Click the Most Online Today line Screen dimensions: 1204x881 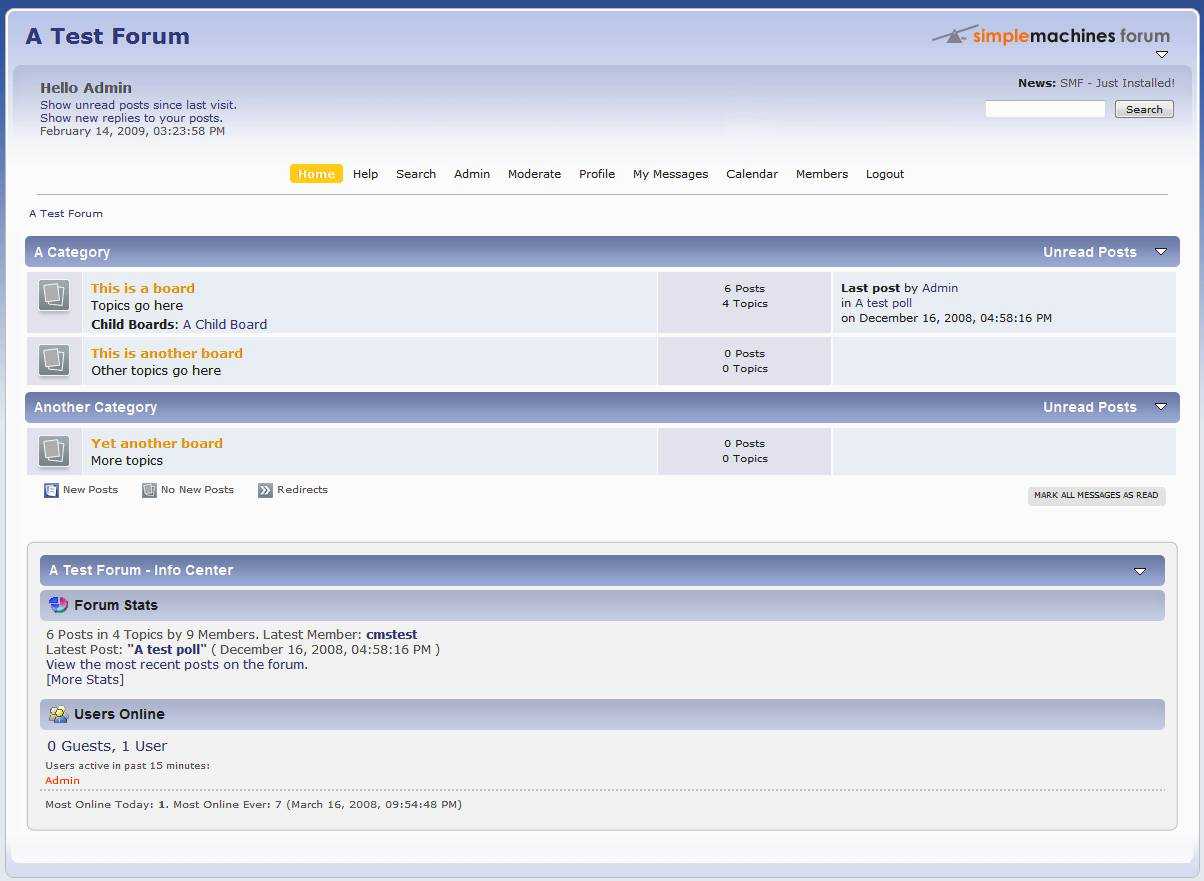(x=253, y=804)
